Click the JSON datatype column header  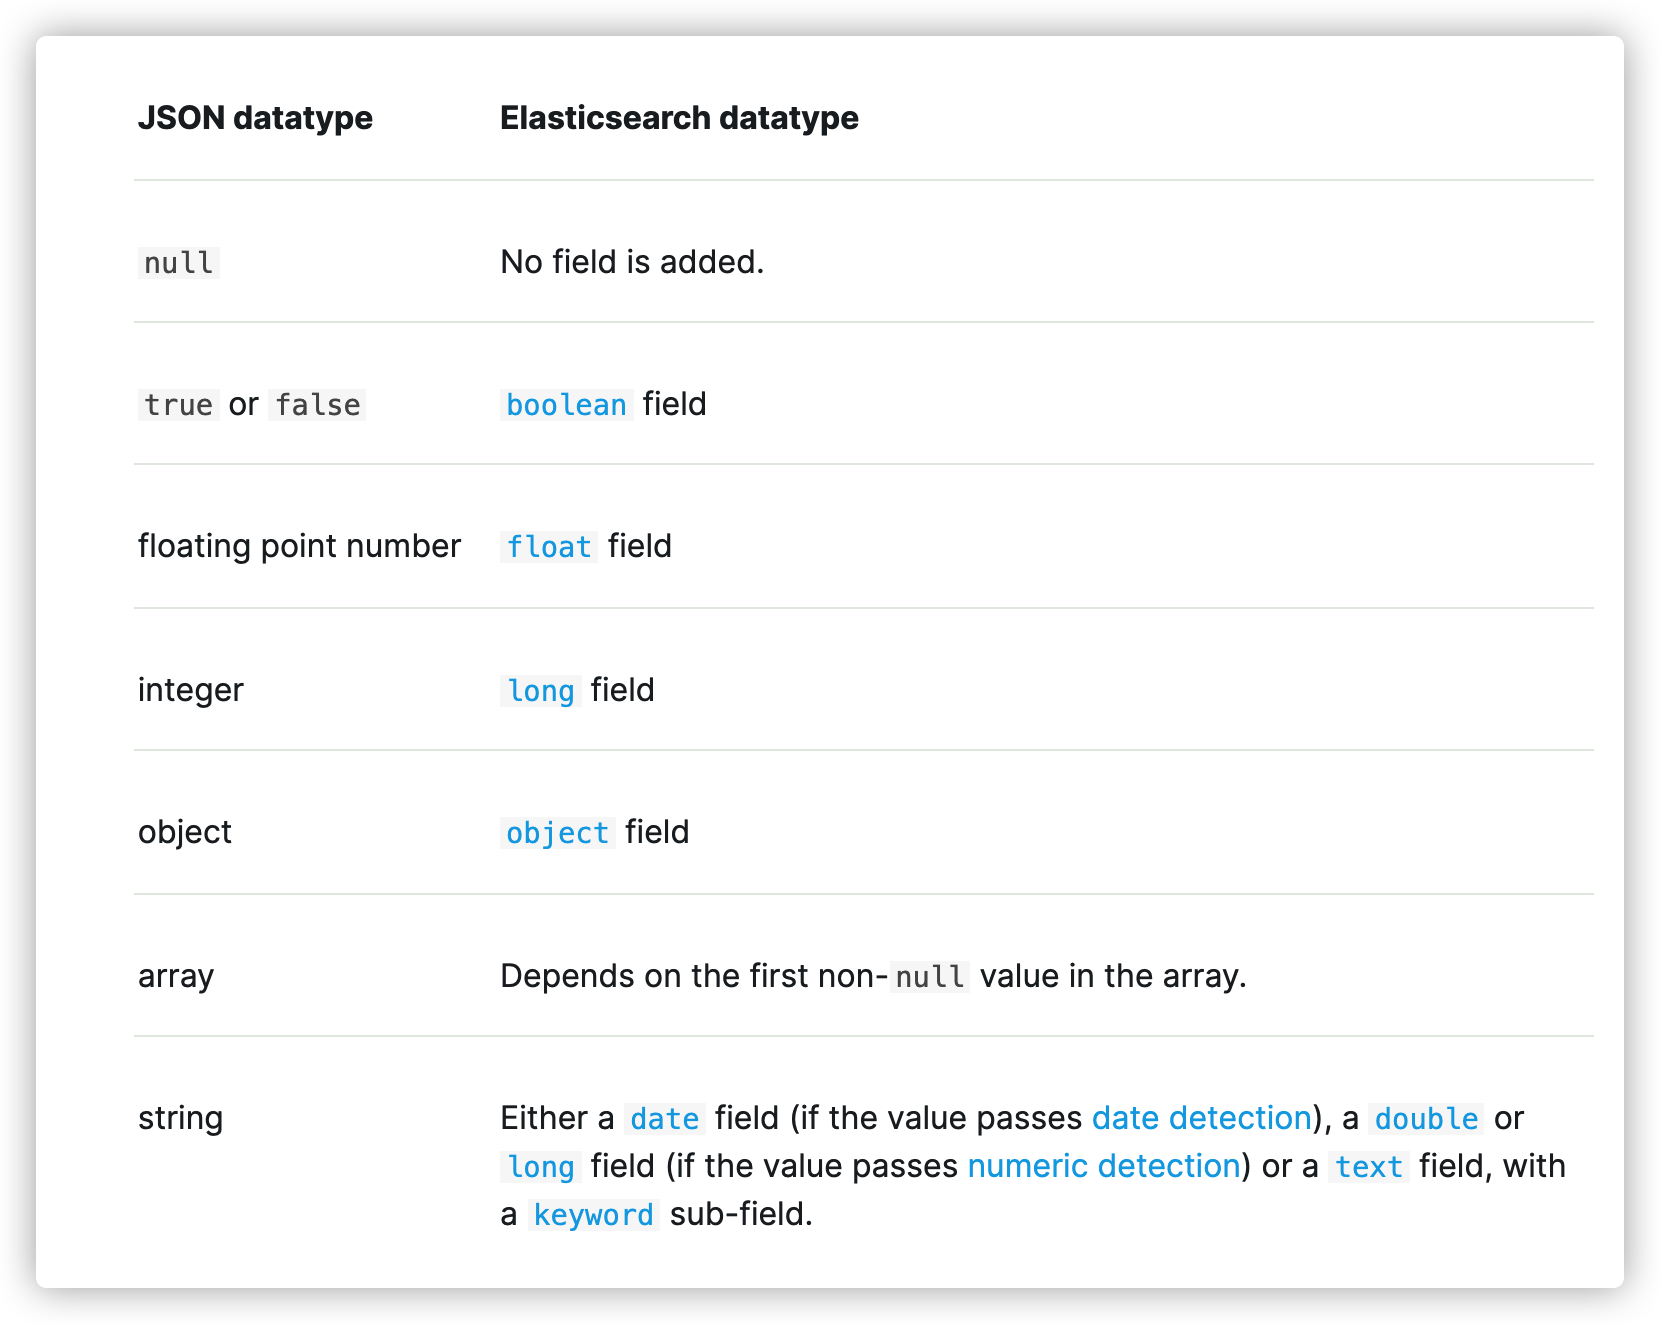pyautogui.click(x=255, y=118)
